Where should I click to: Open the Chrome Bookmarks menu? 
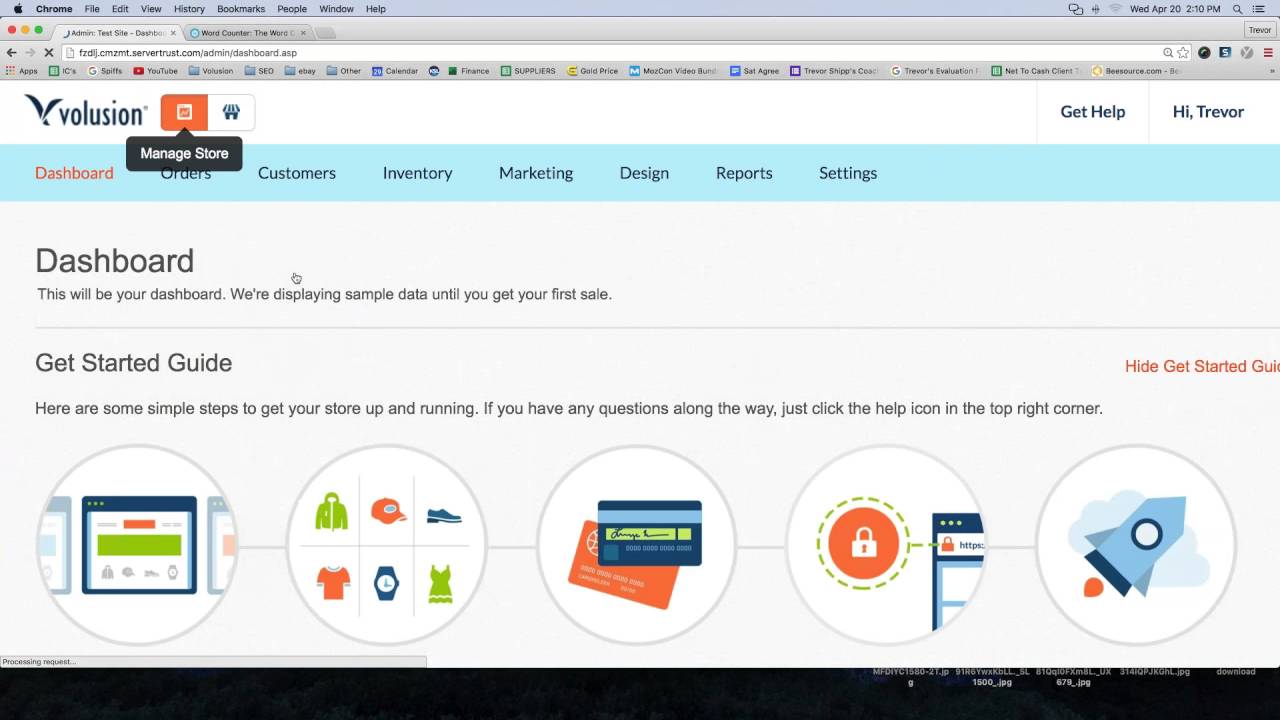pos(241,9)
